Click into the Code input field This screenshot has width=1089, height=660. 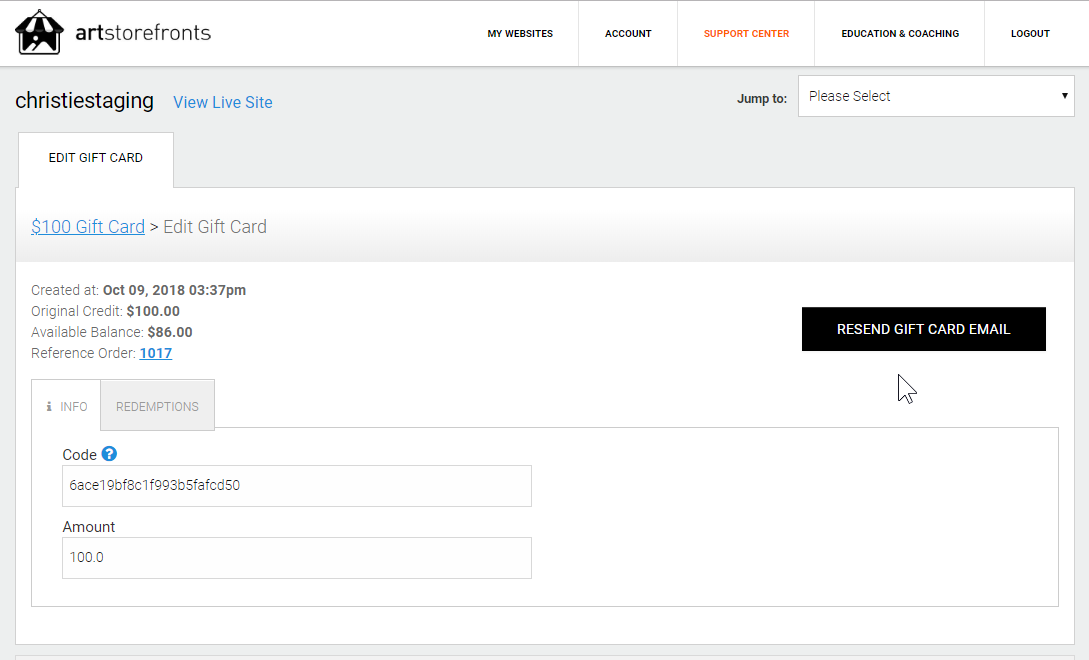click(x=296, y=486)
